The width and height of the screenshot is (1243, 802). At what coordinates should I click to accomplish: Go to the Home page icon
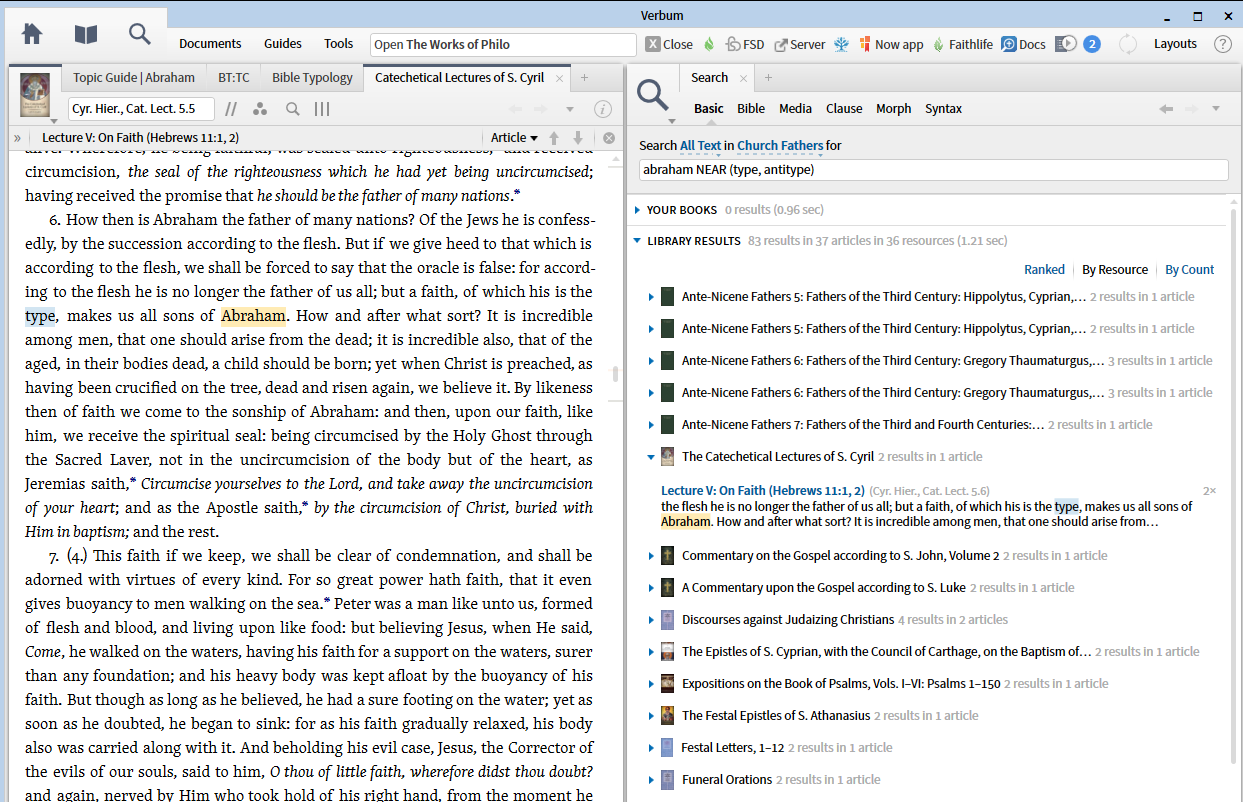pos(32,33)
